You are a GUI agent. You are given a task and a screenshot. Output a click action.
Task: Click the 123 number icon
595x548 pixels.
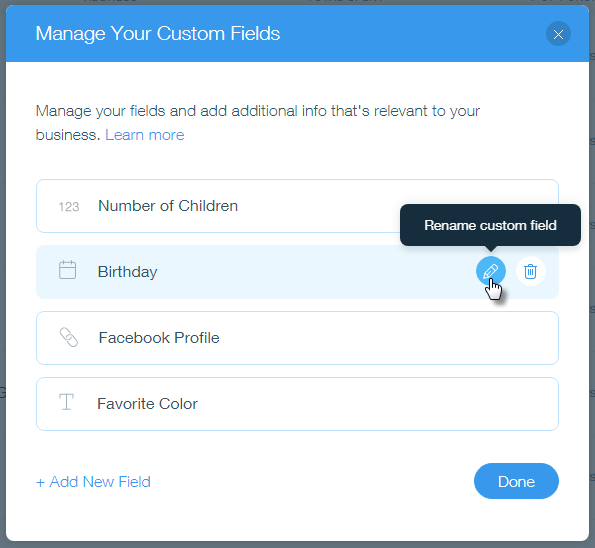69,206
